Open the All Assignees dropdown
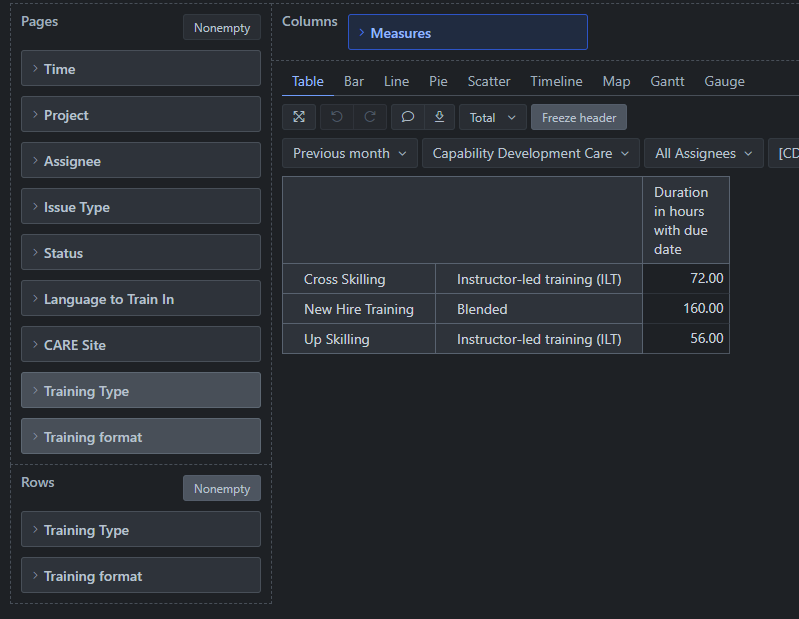Viewport: 799px width, 619px height. coord(704,153)
